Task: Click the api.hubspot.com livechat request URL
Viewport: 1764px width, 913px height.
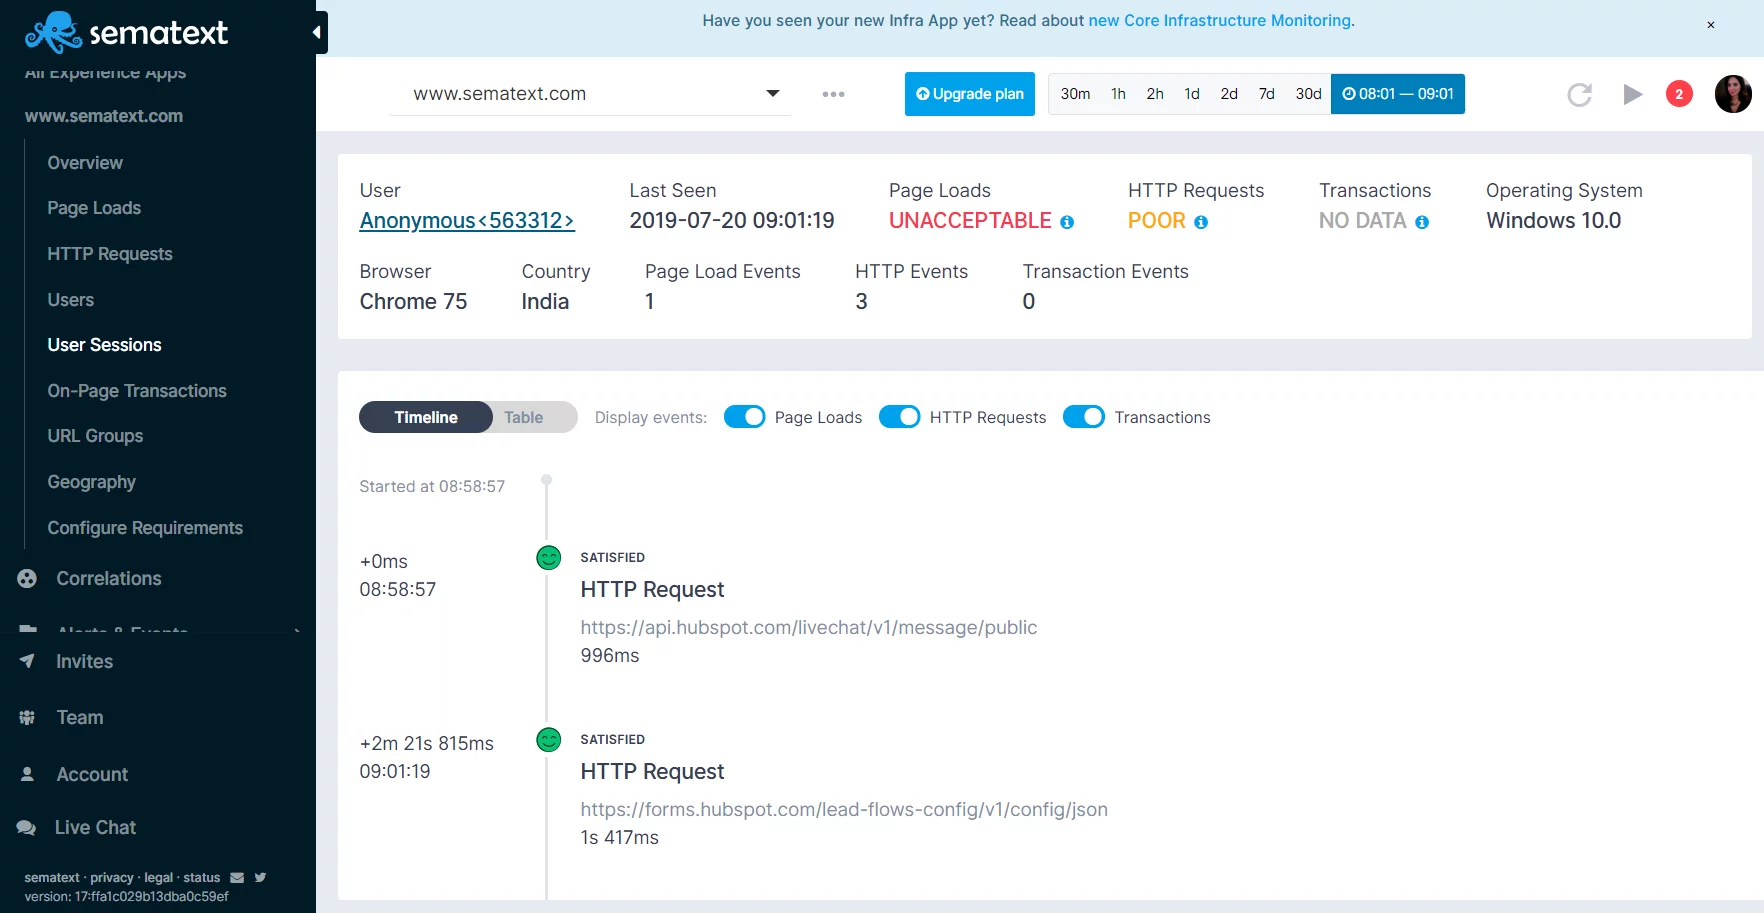Action: [809, 628]
